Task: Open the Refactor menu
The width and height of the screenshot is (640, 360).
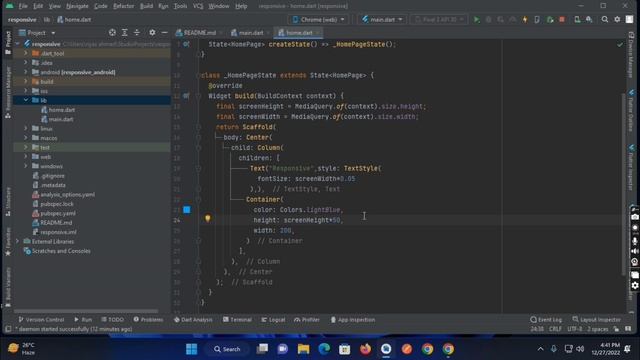Action: tap(123, 6)
